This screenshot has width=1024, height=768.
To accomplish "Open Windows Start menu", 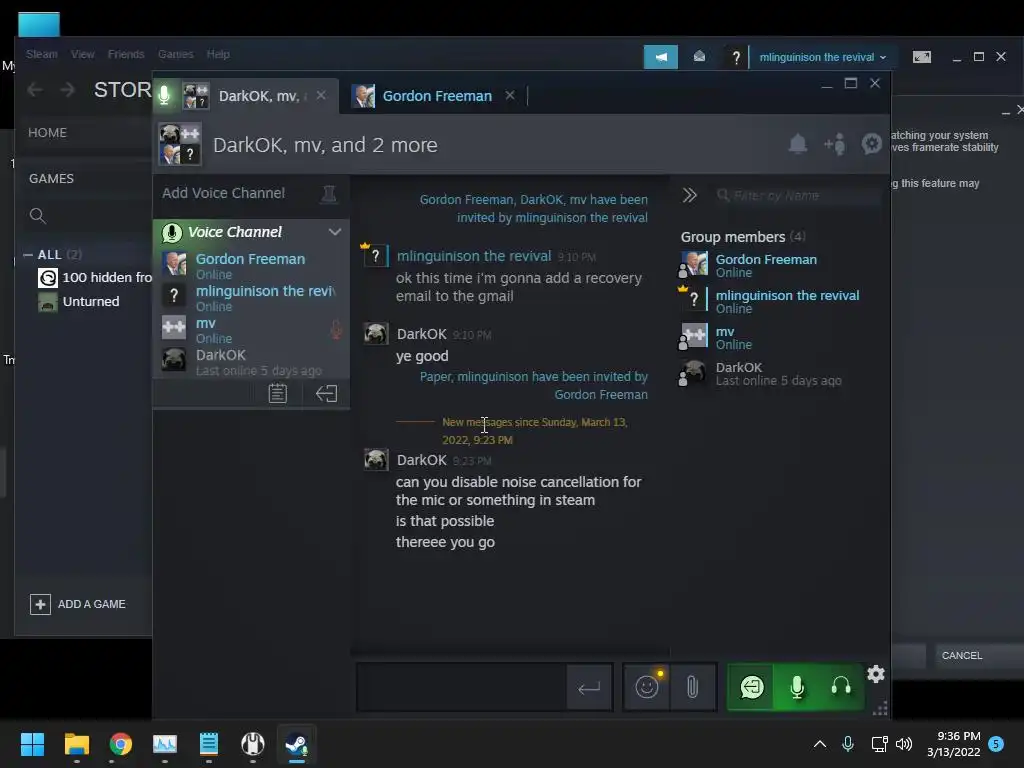I will pyautogui.click(x=32, y=744).
